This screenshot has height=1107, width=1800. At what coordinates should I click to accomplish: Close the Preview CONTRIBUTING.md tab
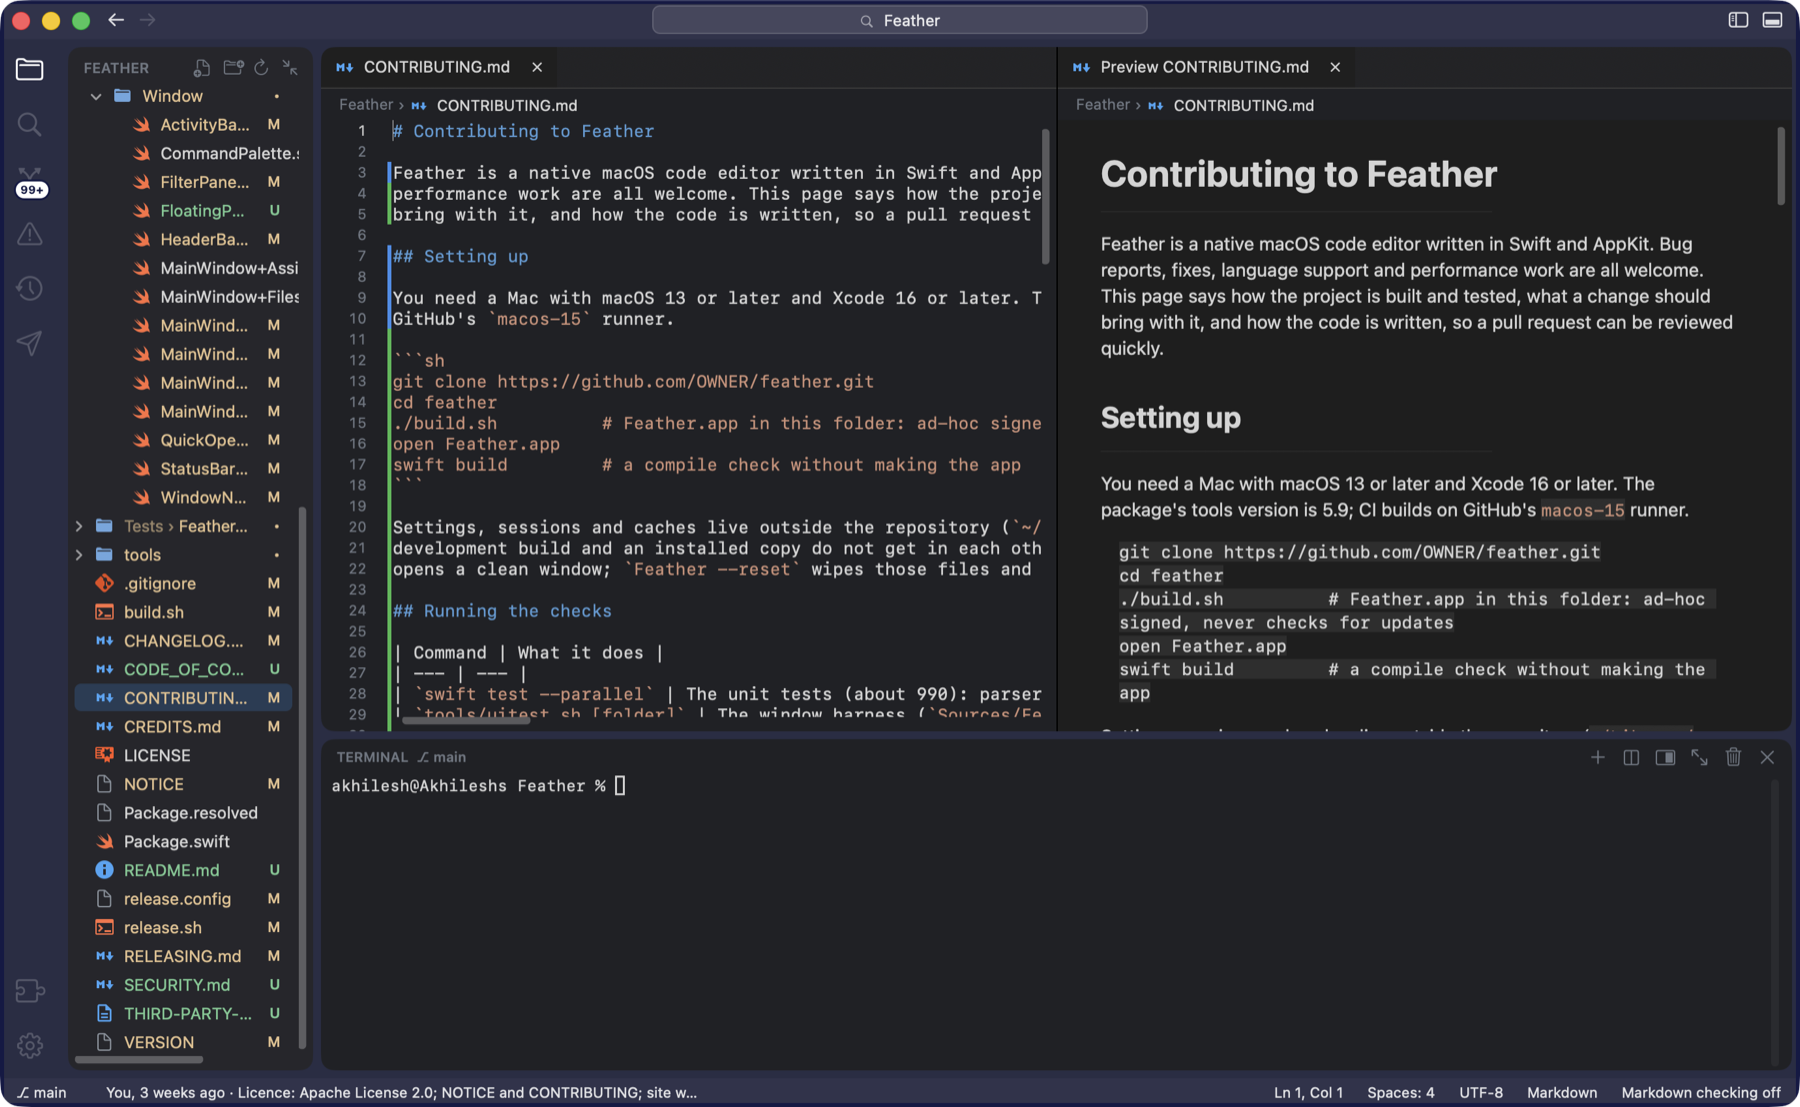pyautogui.click(x=1335, y=67)
